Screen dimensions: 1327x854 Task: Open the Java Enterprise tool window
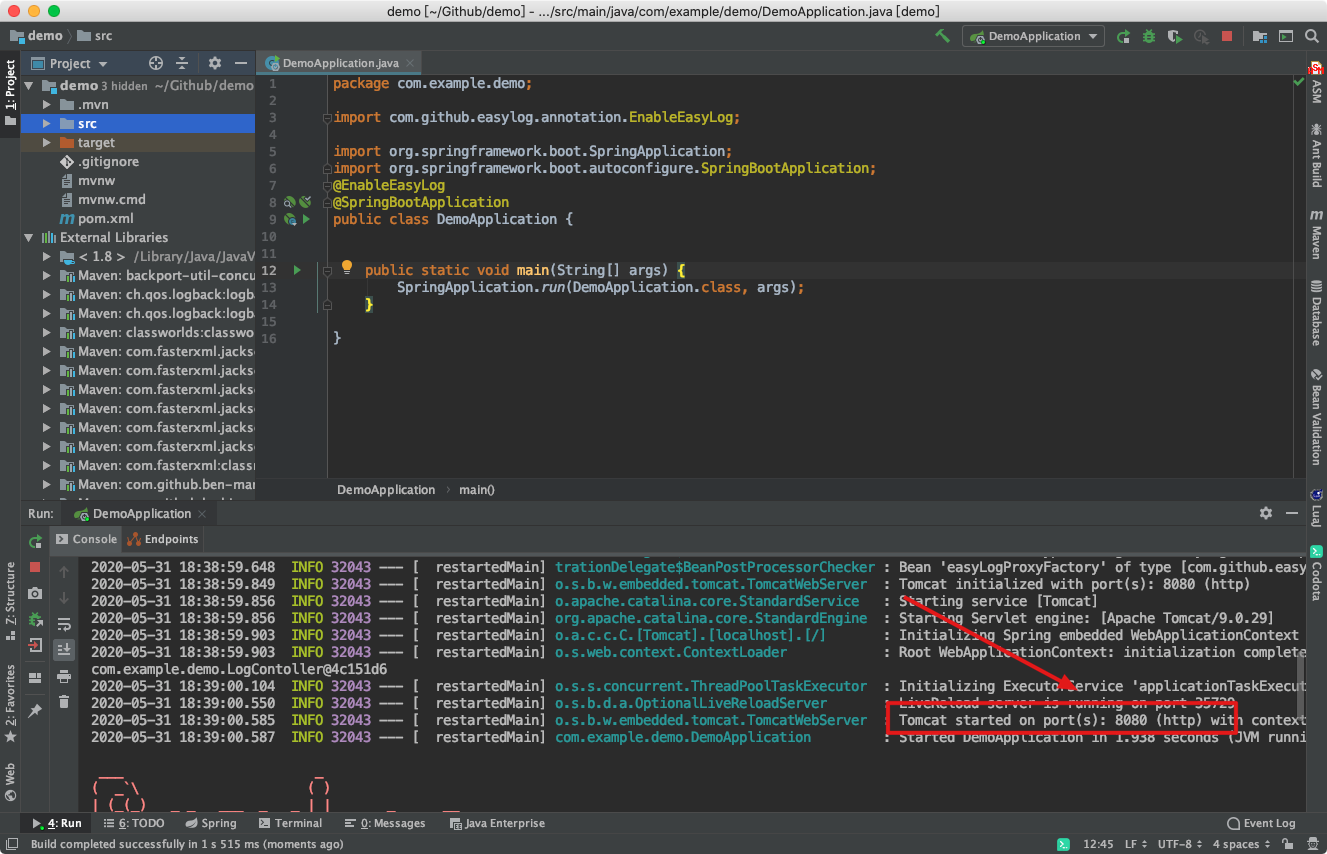pos(497,823)
